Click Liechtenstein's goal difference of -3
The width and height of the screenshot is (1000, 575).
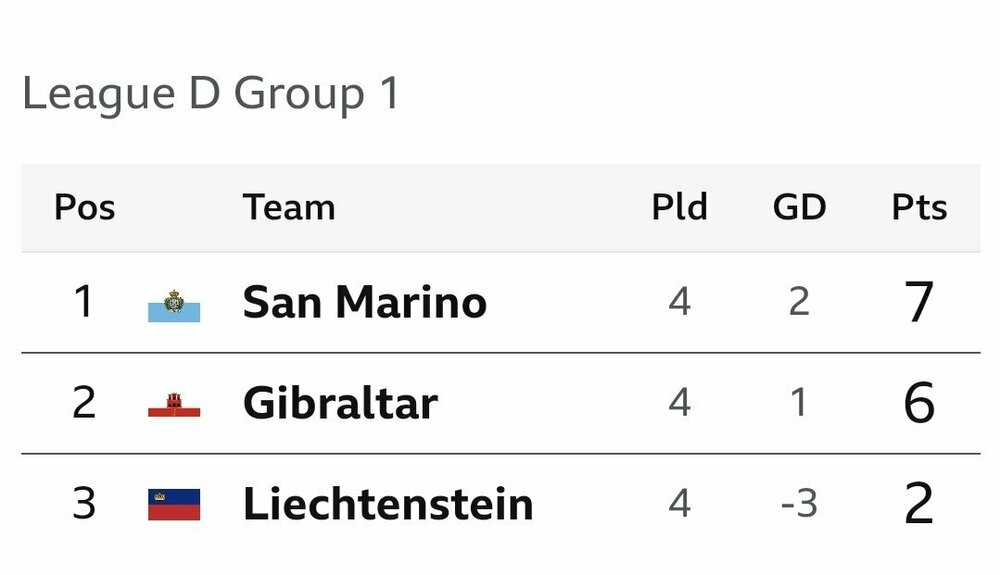tap(799, 504)
